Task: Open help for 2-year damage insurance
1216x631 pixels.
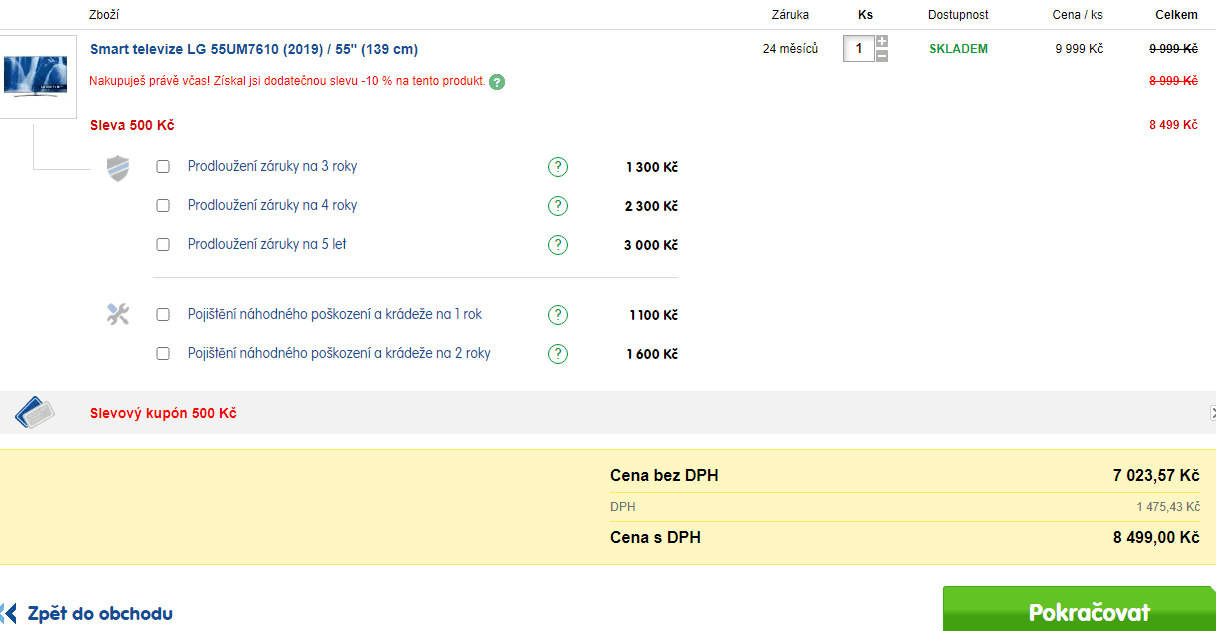Action: pos(558,354)
